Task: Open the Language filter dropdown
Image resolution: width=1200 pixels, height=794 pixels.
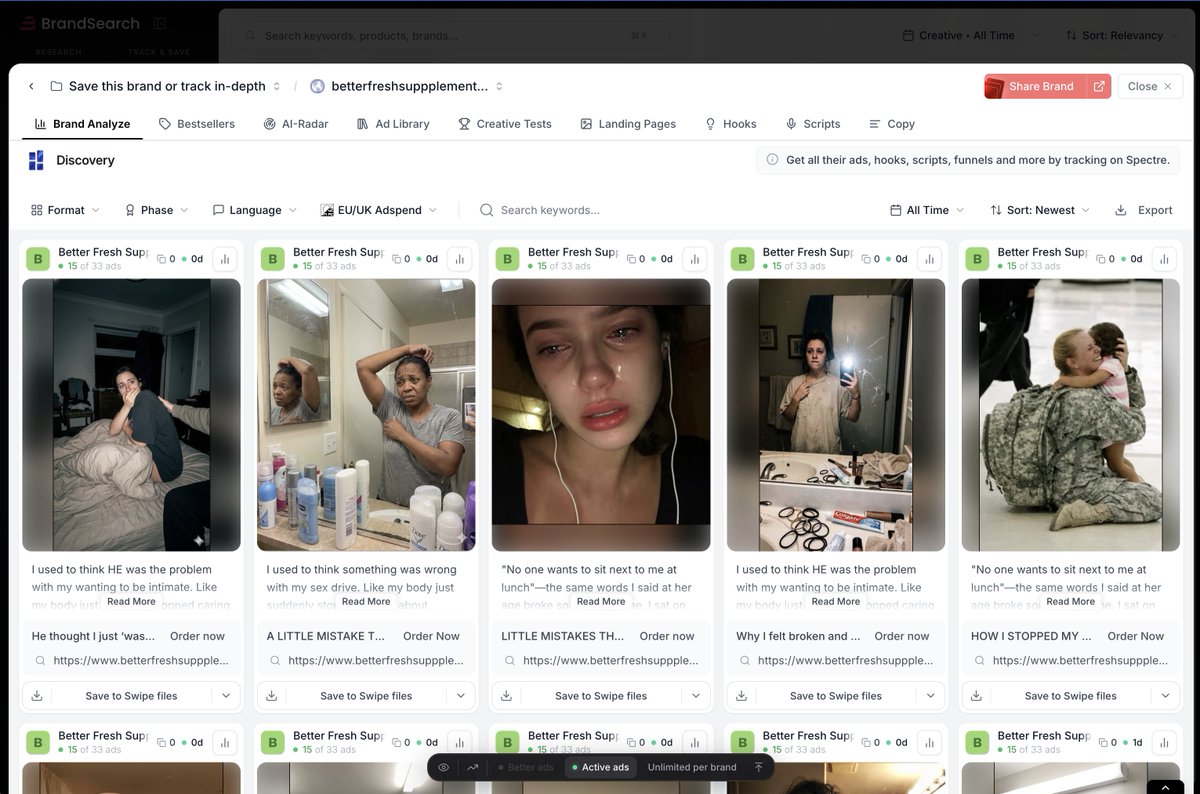Action: coord(255,210)
